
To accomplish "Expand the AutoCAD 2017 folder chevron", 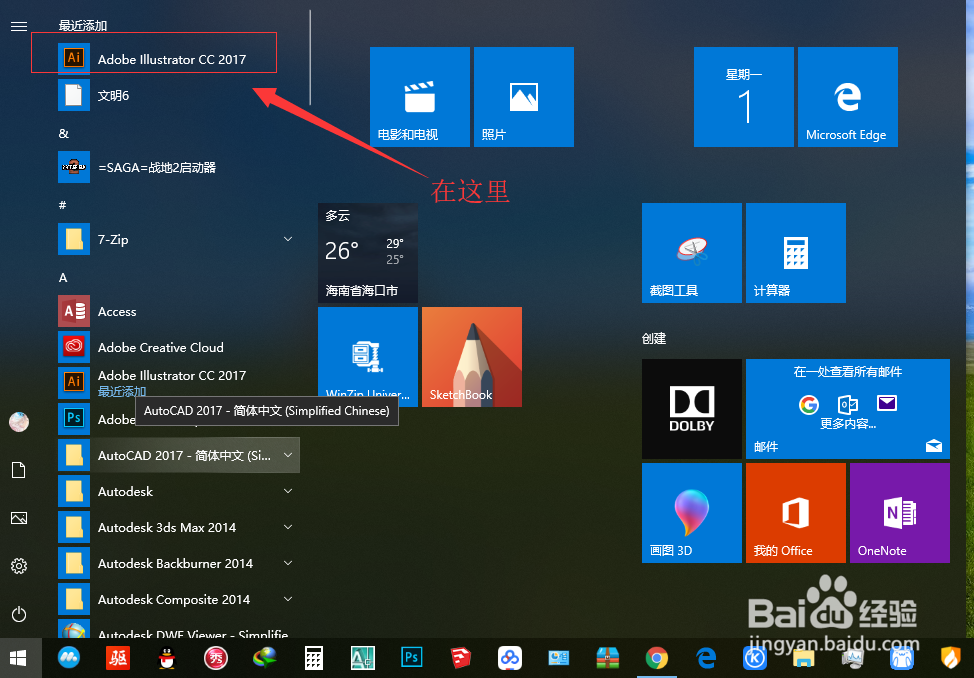I will tap(288, 455).
